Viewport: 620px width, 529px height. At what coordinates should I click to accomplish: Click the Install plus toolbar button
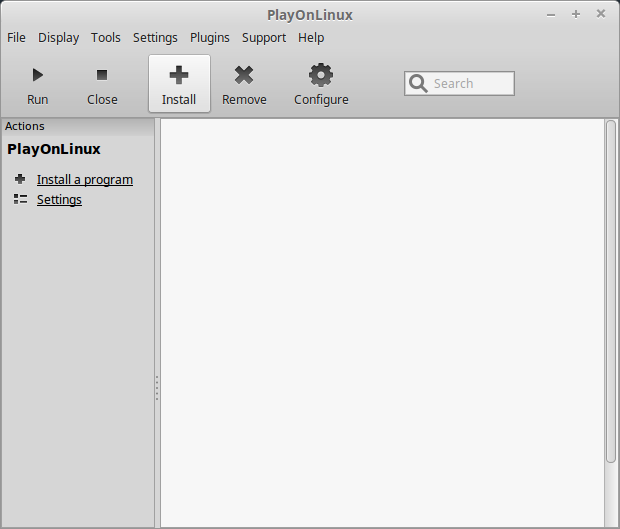pos(179,83)
